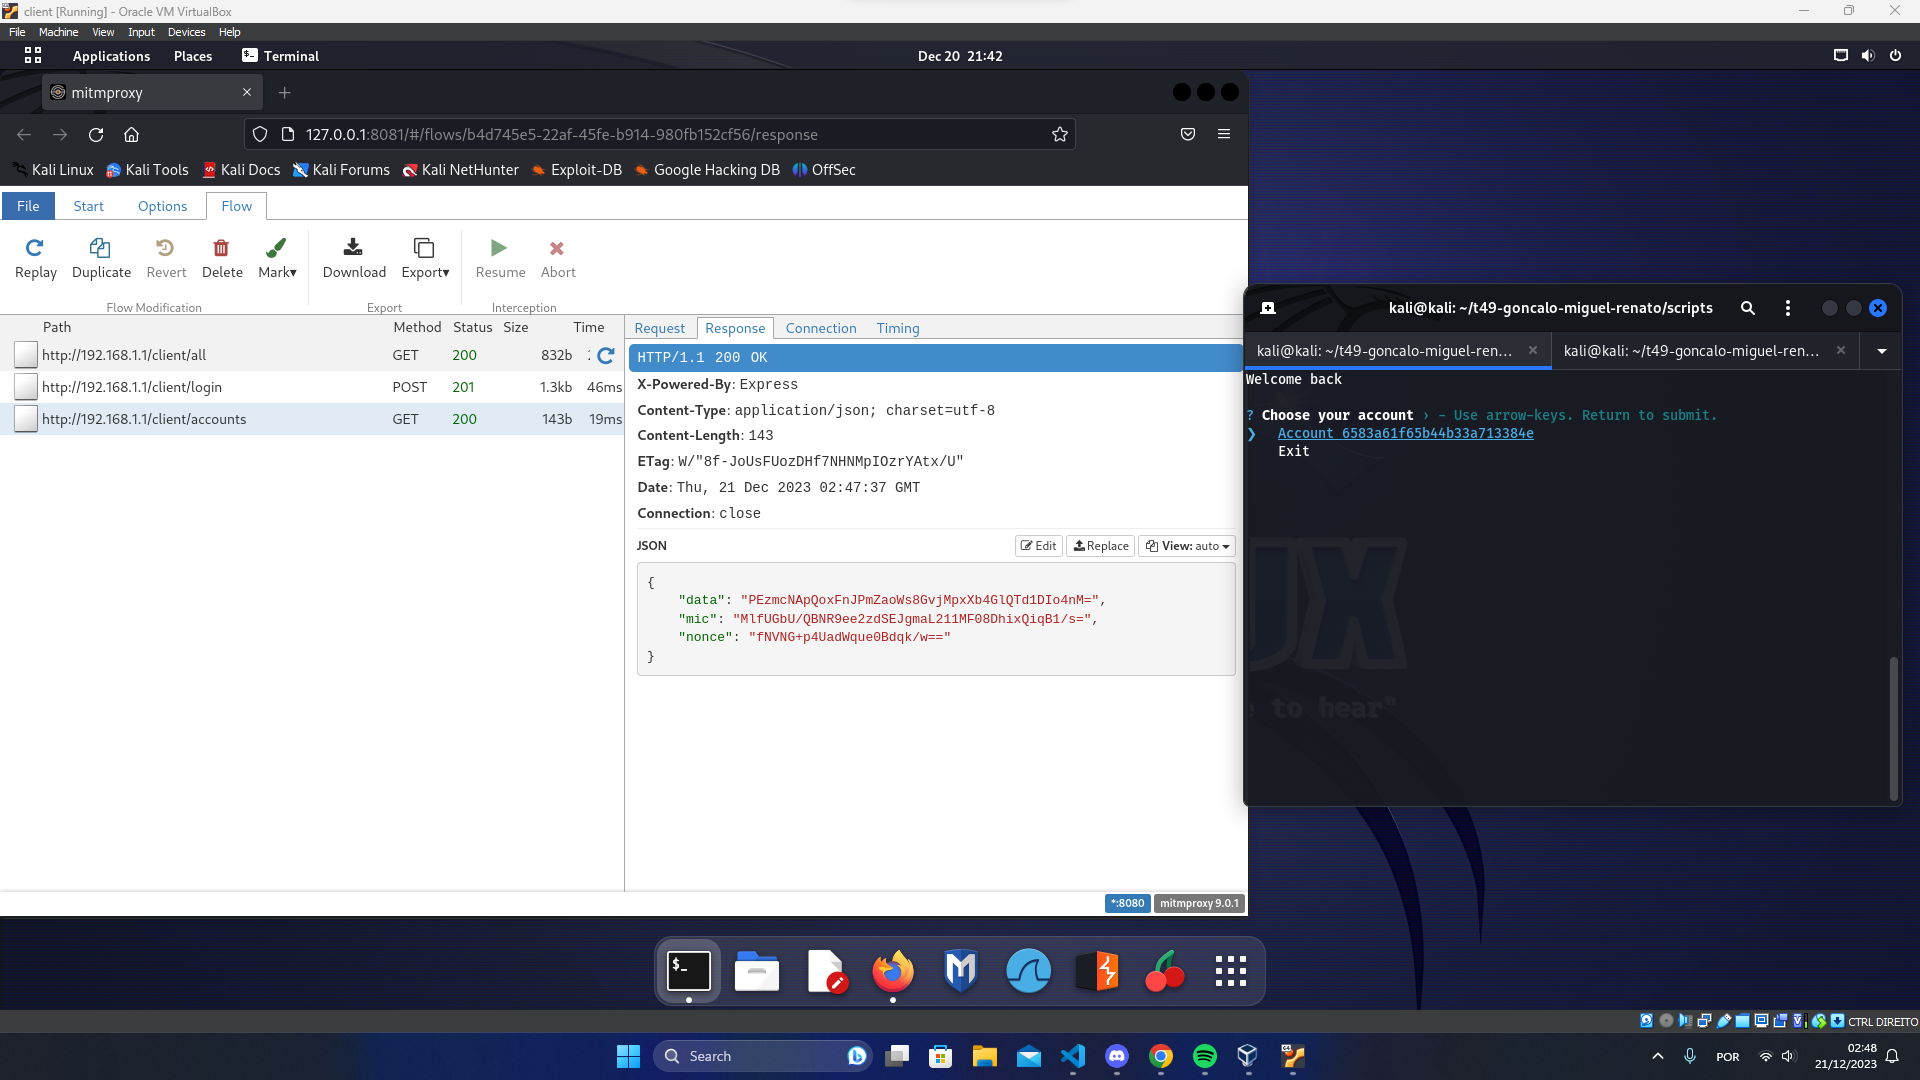Bookmark page with star icon
The image size is (1920, 1080).
1060,135
